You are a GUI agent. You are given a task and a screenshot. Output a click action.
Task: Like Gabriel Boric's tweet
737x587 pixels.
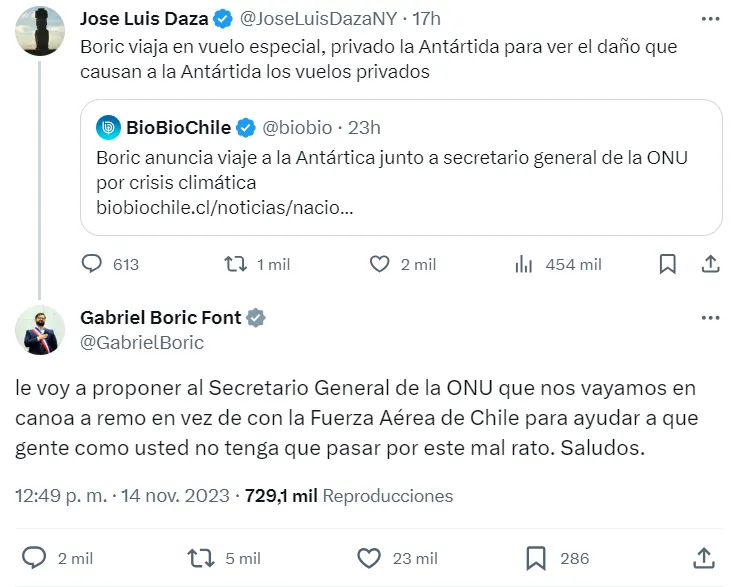tap(369, 558)
